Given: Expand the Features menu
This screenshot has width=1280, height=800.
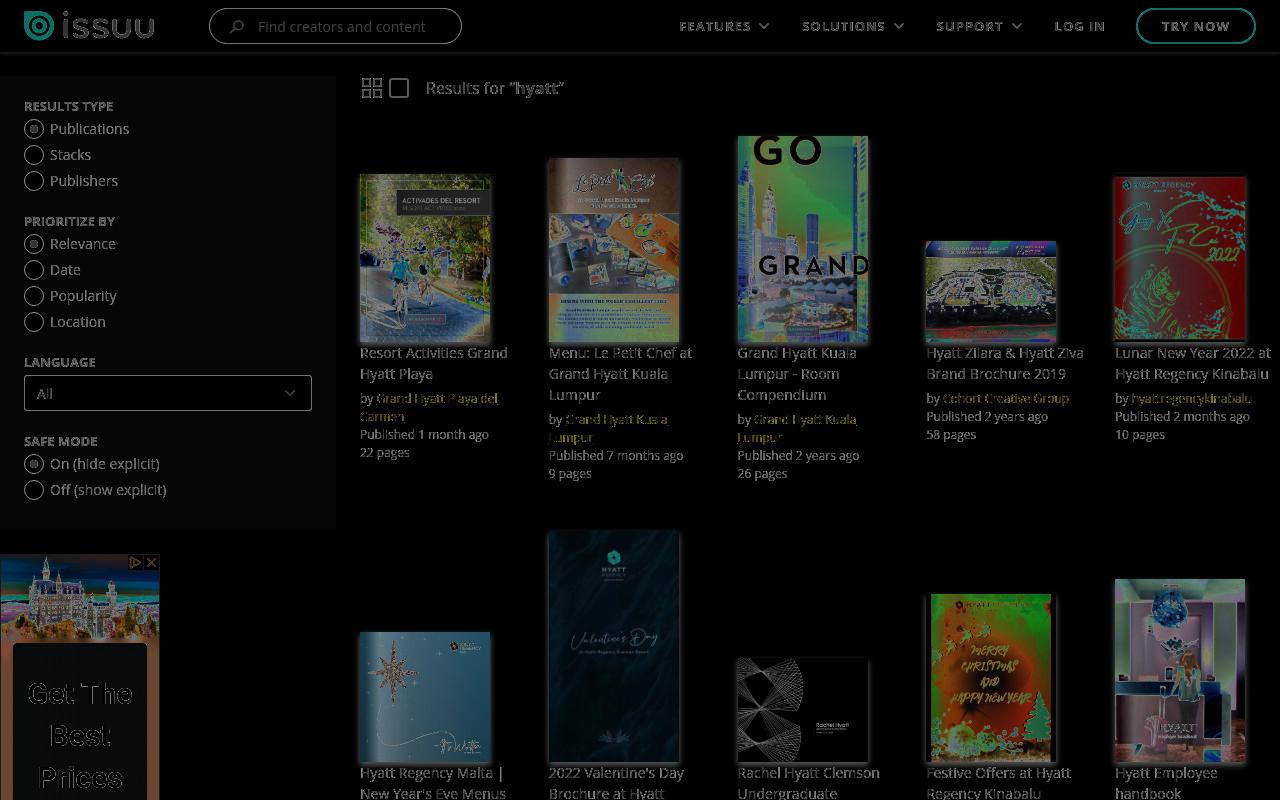Looking at the screenshot, I should pos(724,26).
